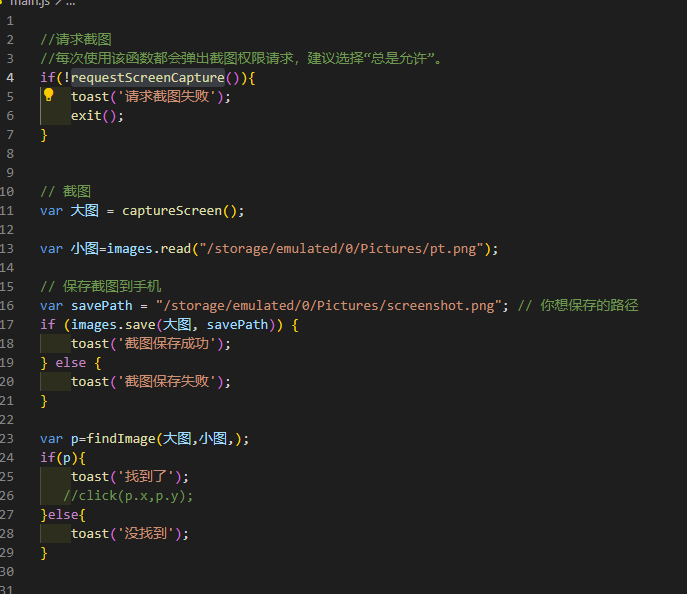
Task: Click toast('截图保存成功') text
Action: (x=151, y=343)
